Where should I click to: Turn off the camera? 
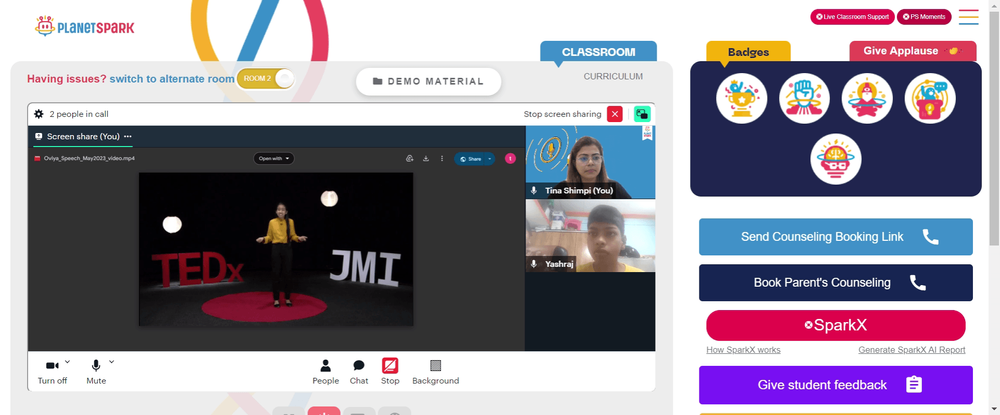52,372
